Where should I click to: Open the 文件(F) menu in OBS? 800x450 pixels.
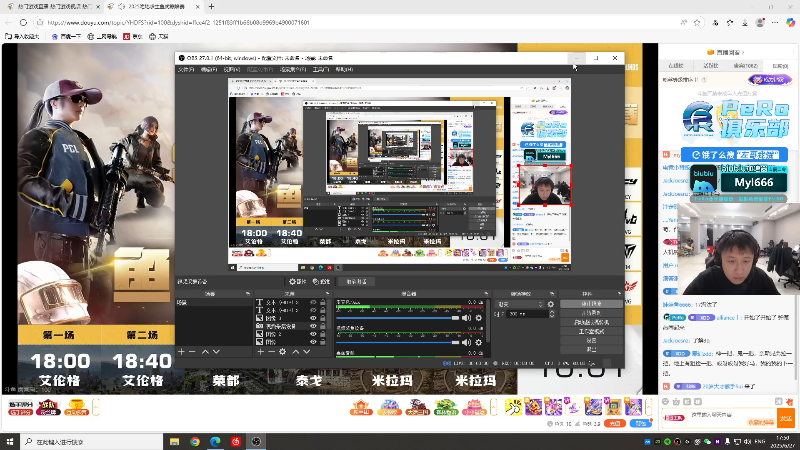(x=186, y=69)
